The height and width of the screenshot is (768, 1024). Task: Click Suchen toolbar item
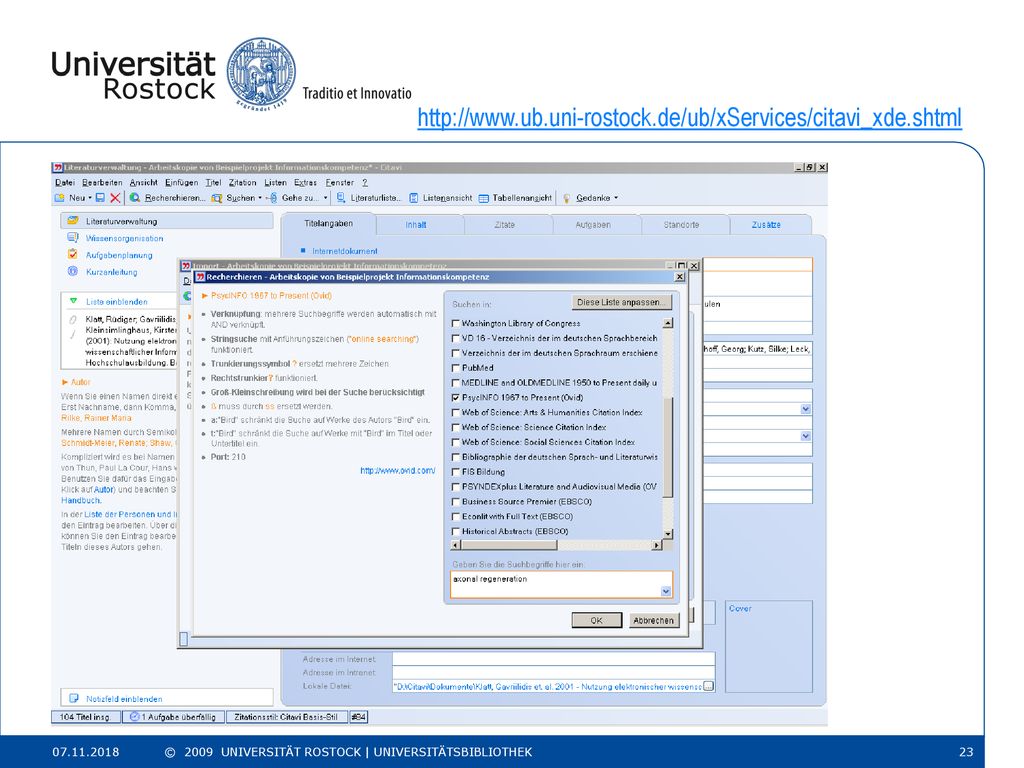tap(234, 198)
